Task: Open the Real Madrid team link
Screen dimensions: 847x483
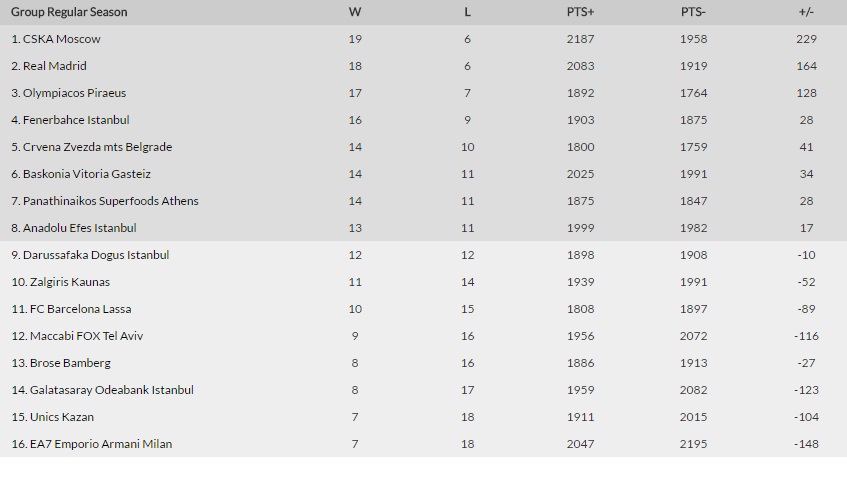Action: coord(55,66)
